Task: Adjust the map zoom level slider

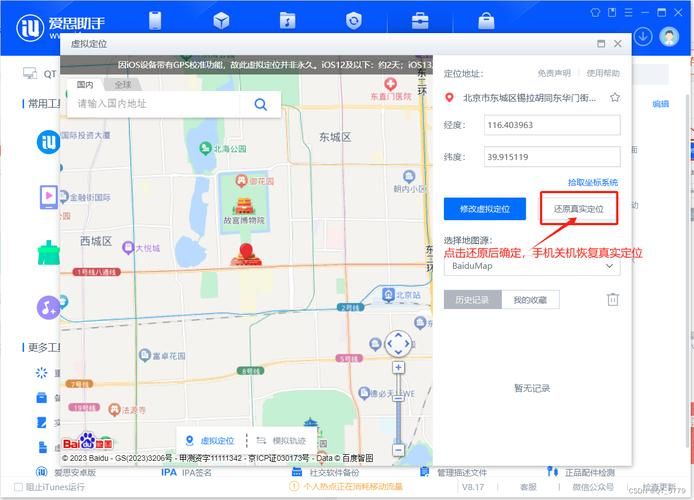Action: point(398,398)
